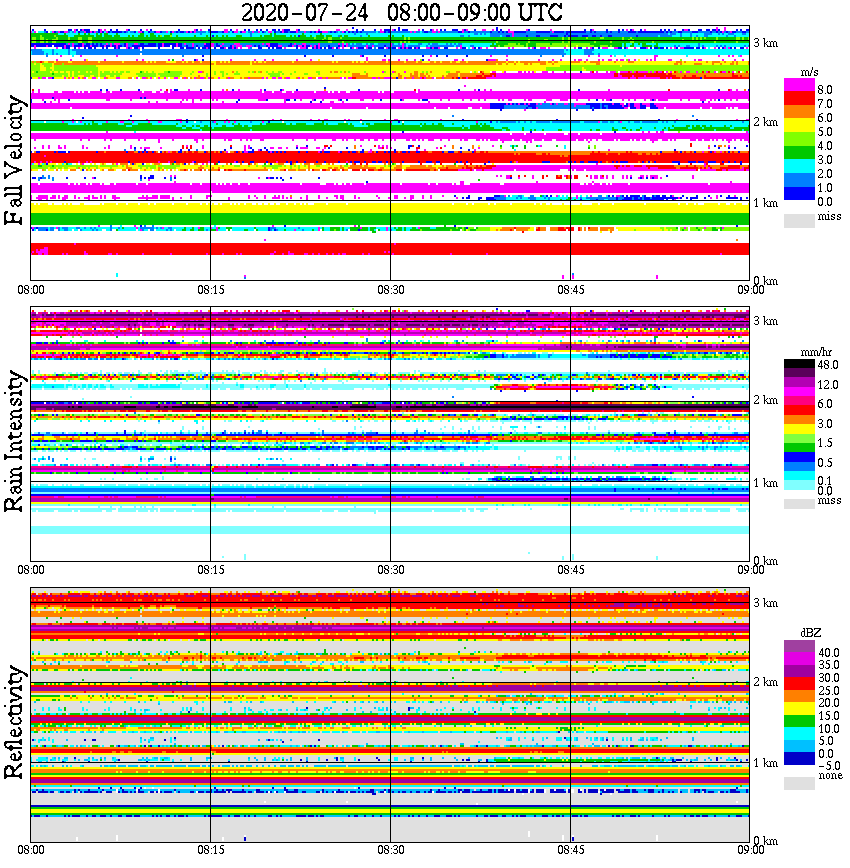The image size is (850, 868).
Task: Choose the cyan swatch in the m/s legend
Action: [x=799, y=166]
